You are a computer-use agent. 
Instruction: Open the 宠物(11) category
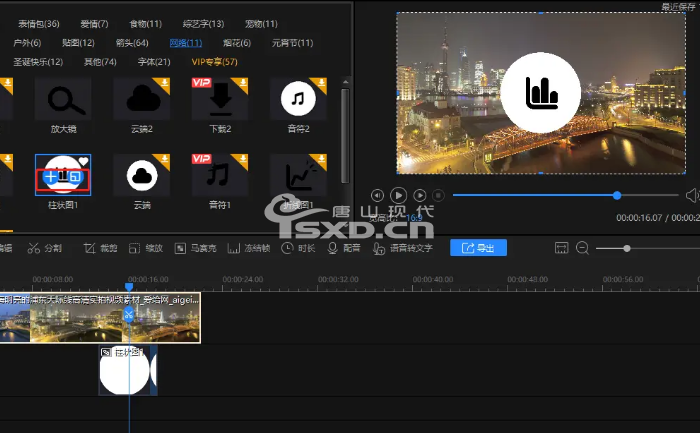pos(261,24)
